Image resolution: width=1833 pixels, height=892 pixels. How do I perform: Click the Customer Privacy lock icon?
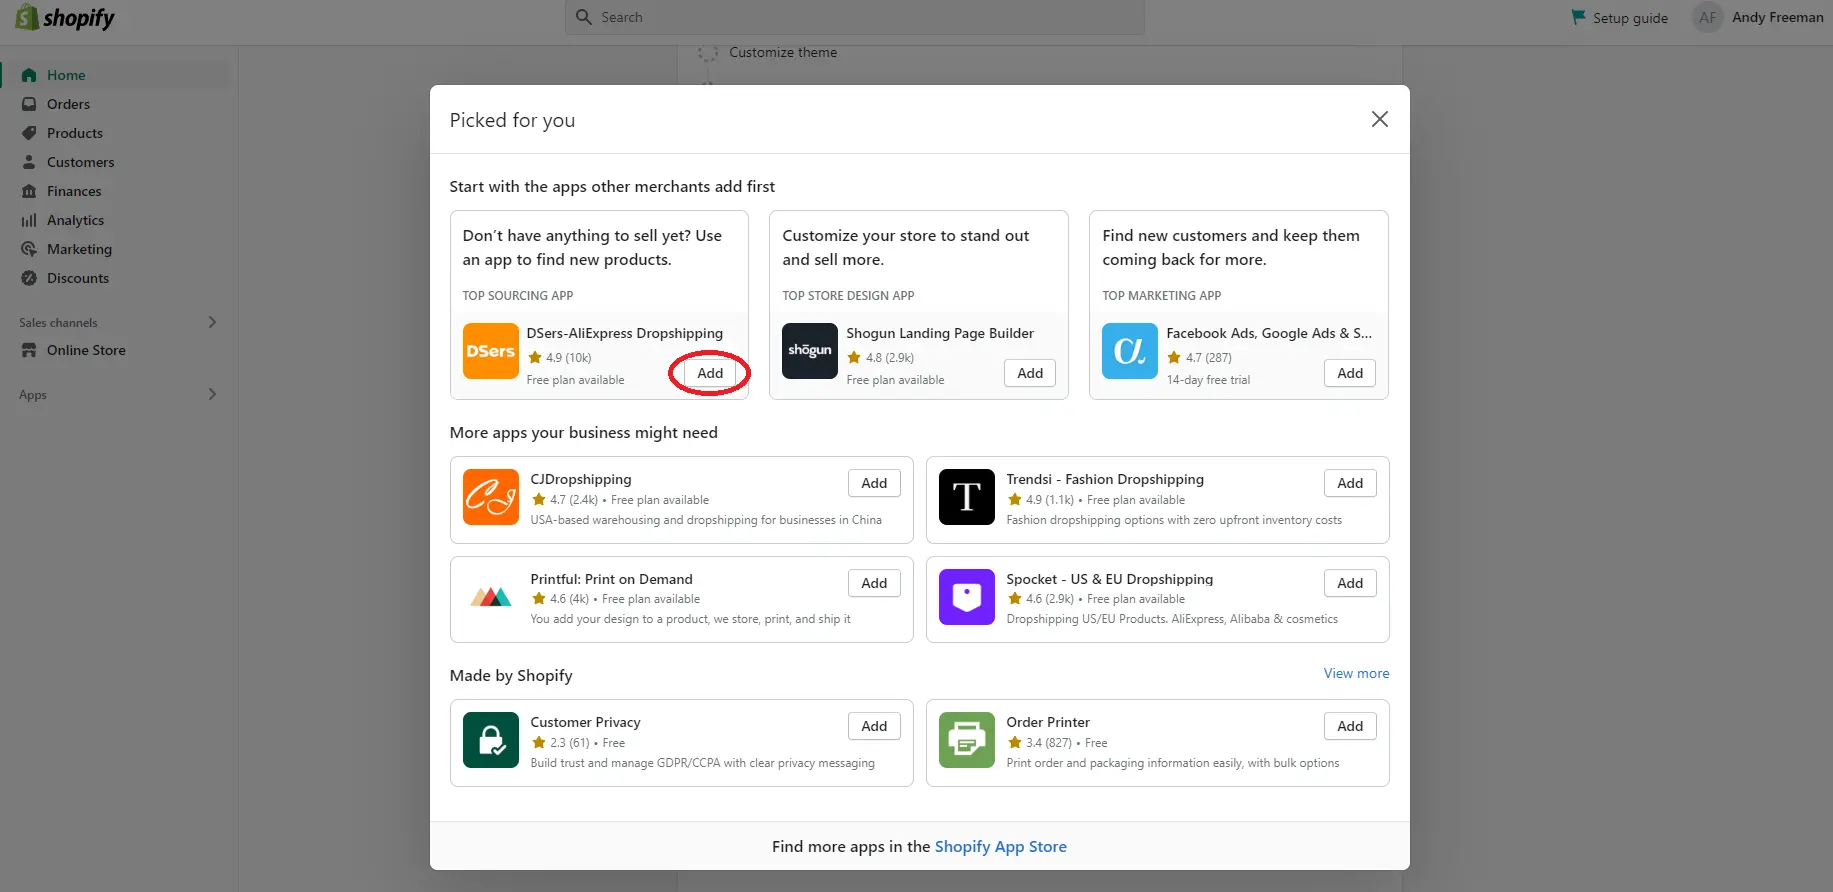490,740
